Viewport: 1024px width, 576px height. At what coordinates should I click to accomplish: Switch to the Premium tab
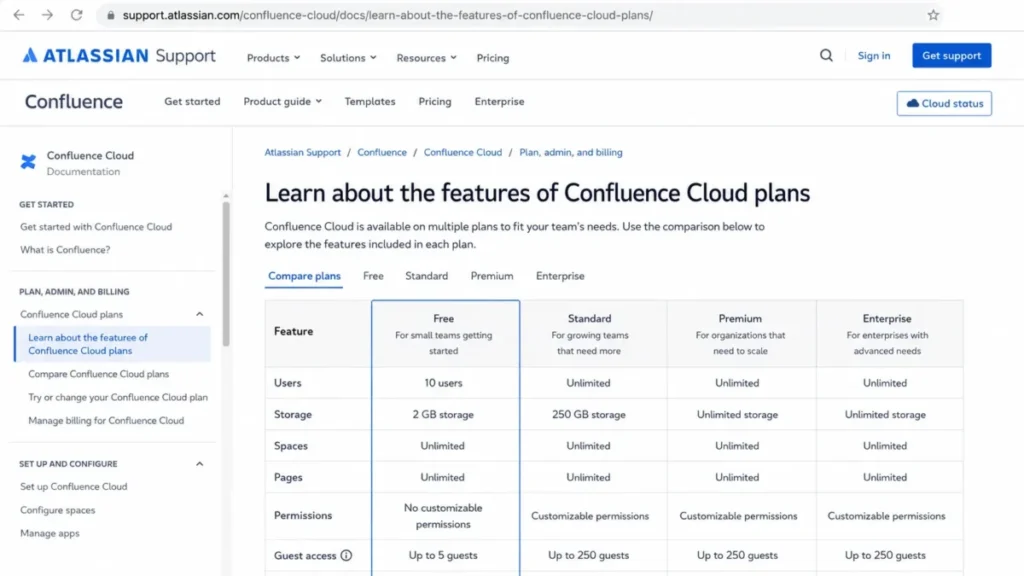point(492,276)
